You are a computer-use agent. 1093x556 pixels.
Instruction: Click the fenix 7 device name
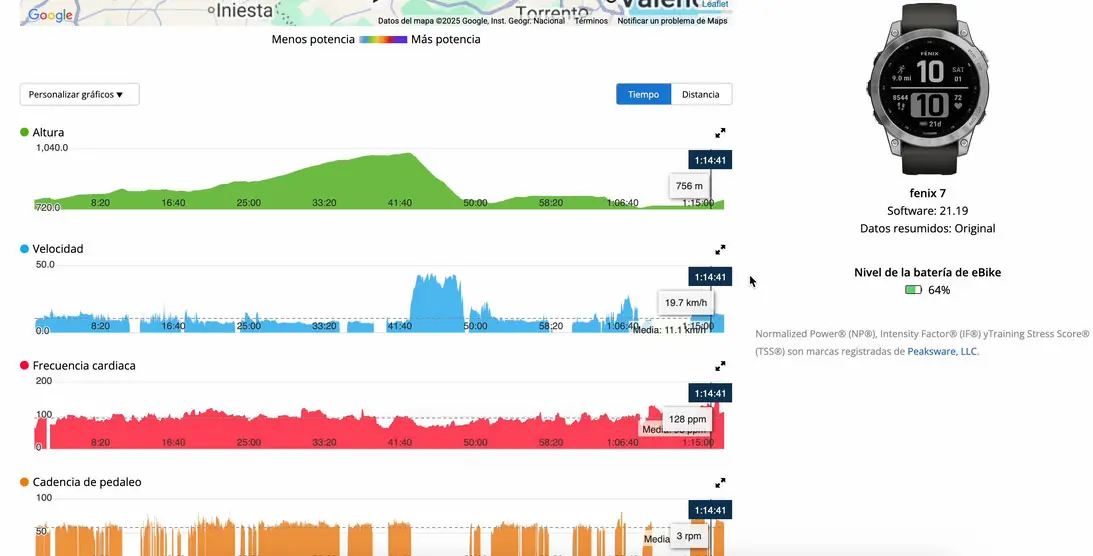927,193
